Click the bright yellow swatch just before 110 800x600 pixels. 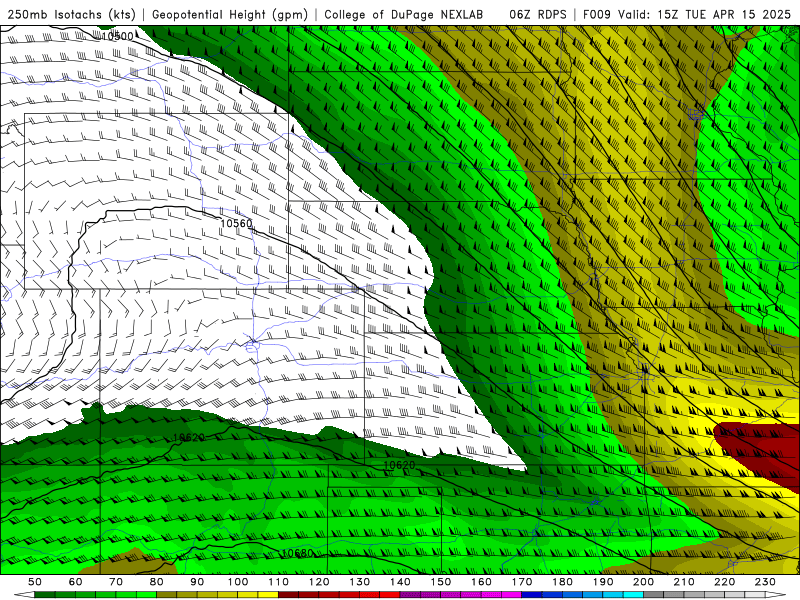(268, 595)
